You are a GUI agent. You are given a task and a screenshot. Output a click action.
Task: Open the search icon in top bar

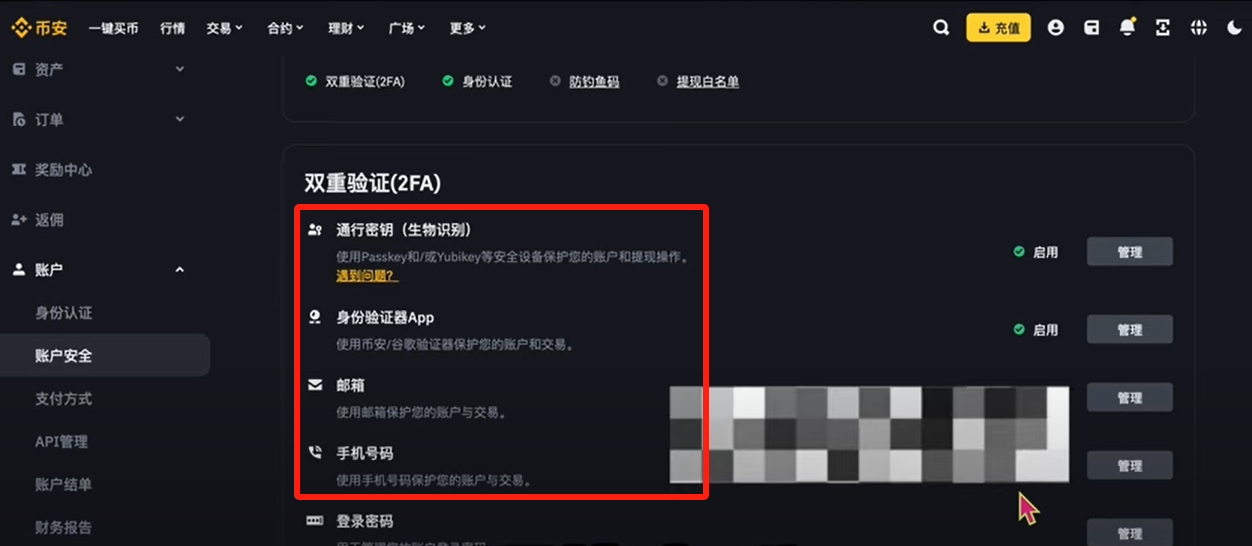tap(940, 28)
